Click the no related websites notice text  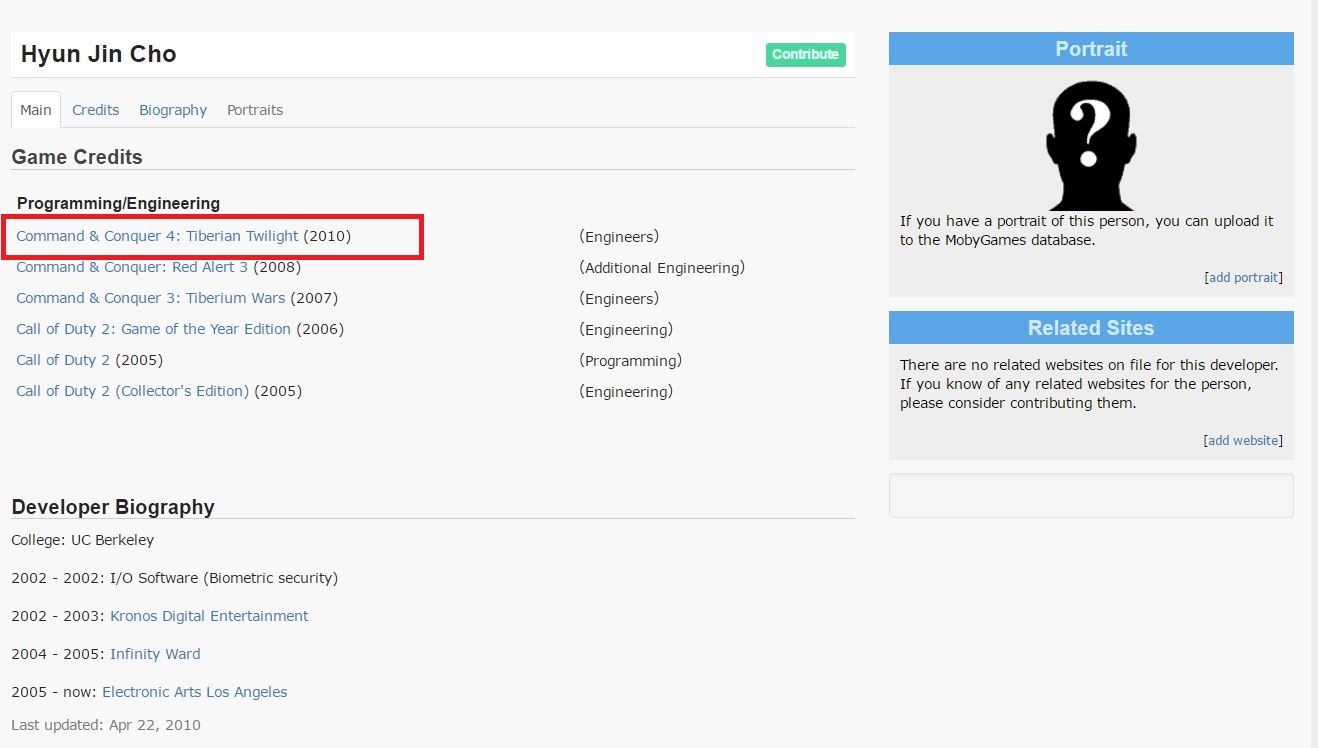pos(1089,384)
